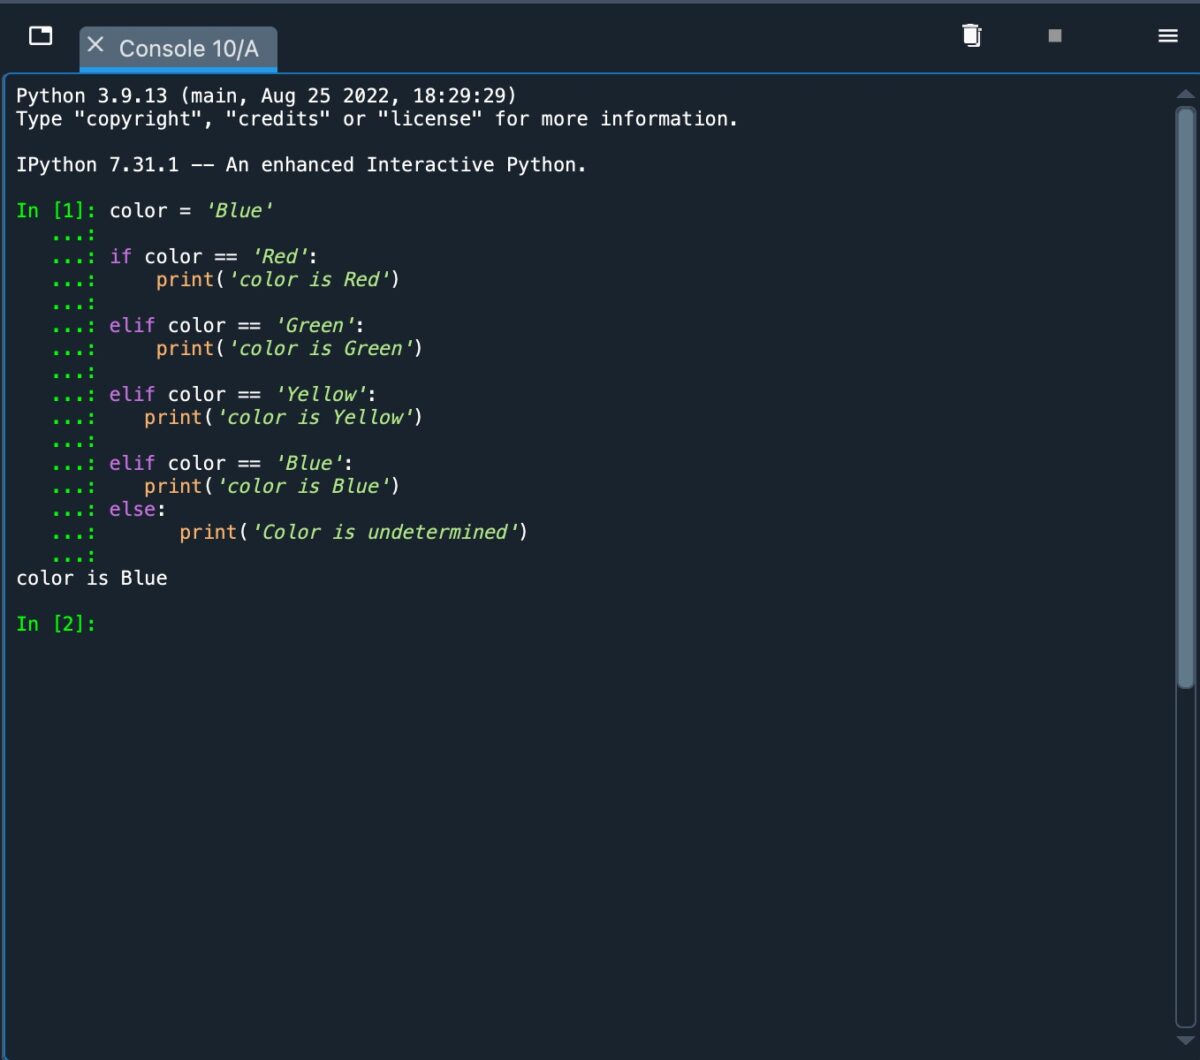1200x1060 pixels.
Task: Click the console vertical scrollbar thumb
Action: click(x=1186, y=397)
